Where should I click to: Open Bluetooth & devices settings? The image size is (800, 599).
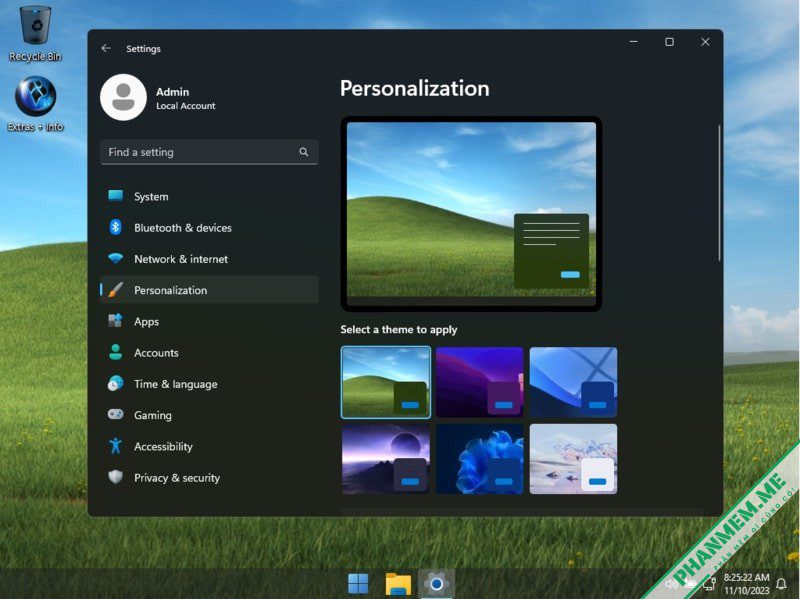point(209,228)
